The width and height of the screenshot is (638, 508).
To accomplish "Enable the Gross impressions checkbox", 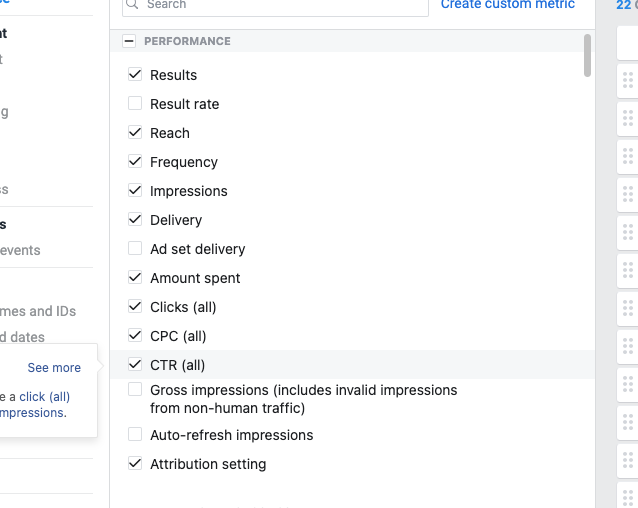I will (135, 390).
